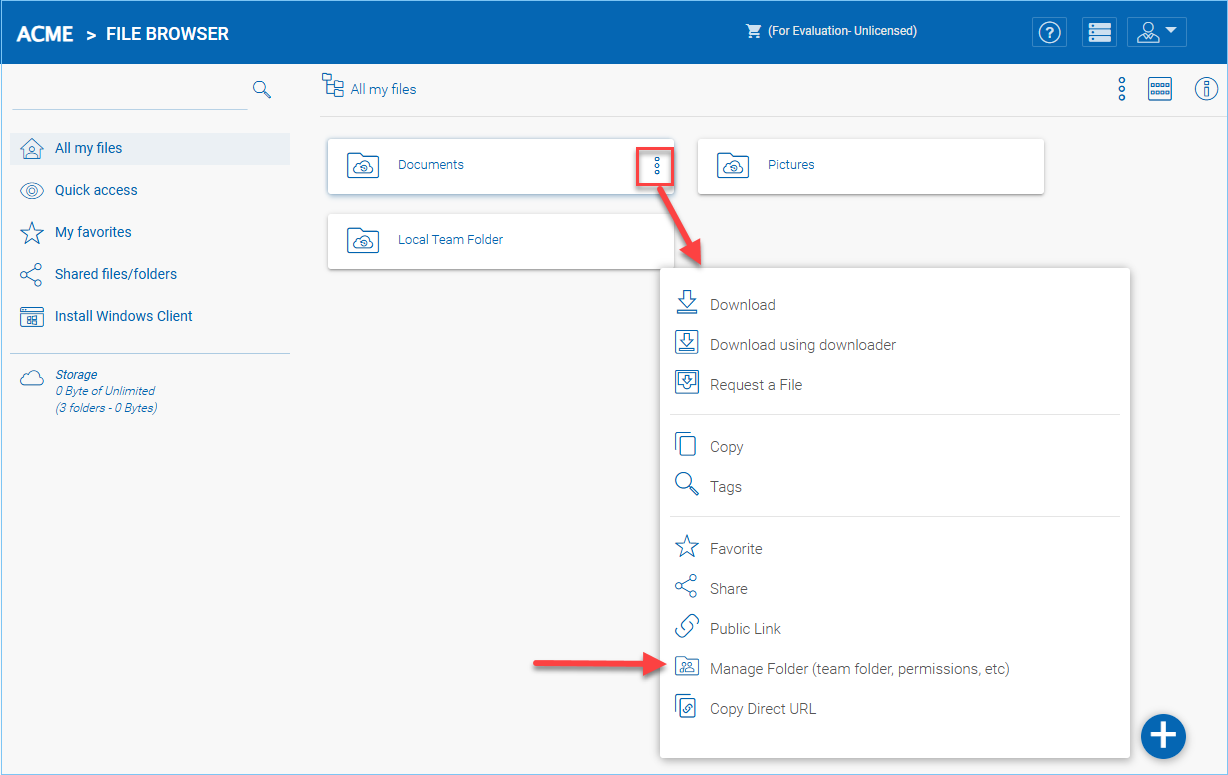
Task: Click the All my files breadcrumb tree icon
Action: click(333, 86)
